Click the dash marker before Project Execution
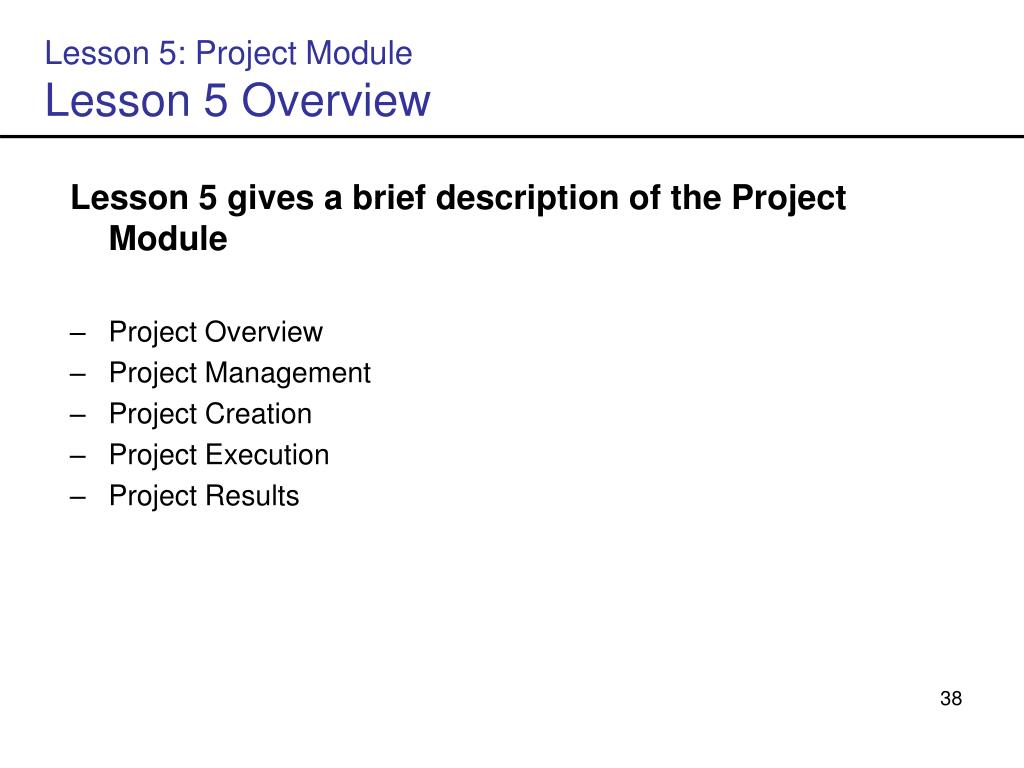1024x768 pixels. (78, 456)
